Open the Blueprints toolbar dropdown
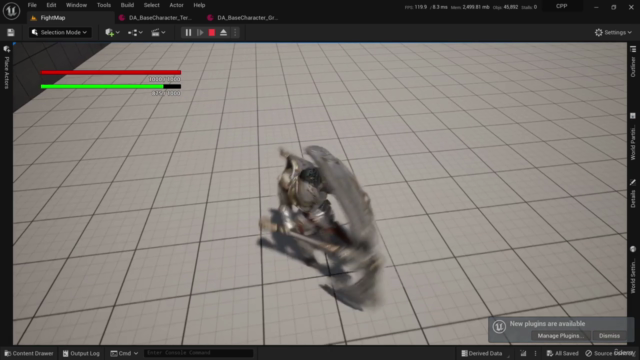The height and width of the screenshot is (360, 640). 135,32
